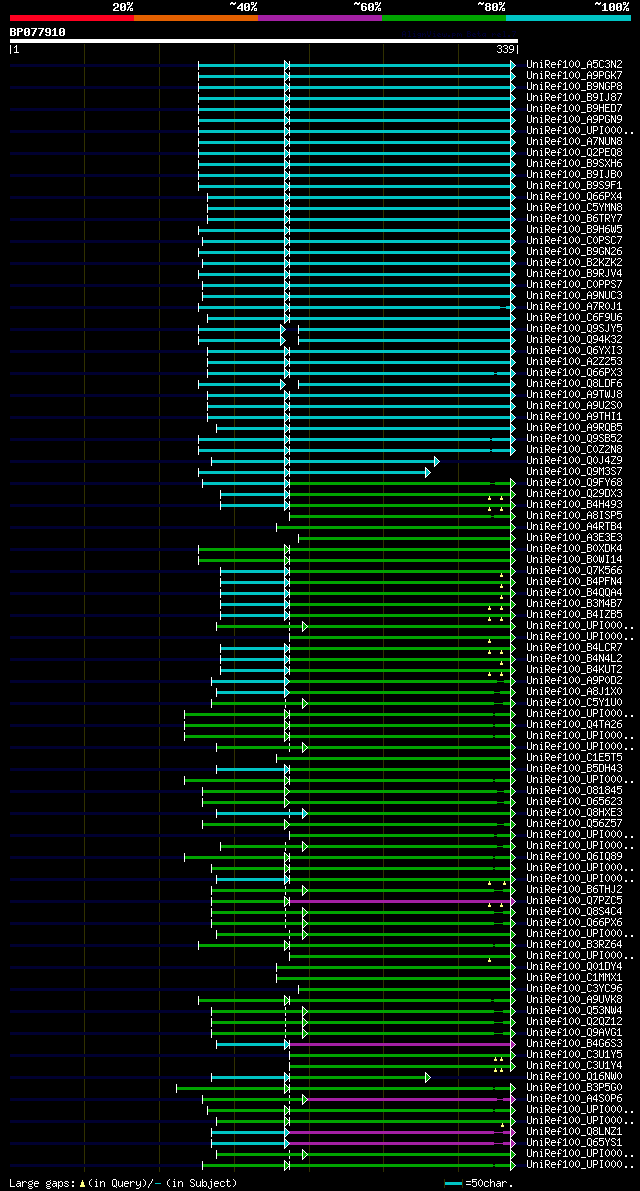This screenshot has width=640, height=1191.
Task: Open hit UniRef100_A9PGN9
Action: 574,120
